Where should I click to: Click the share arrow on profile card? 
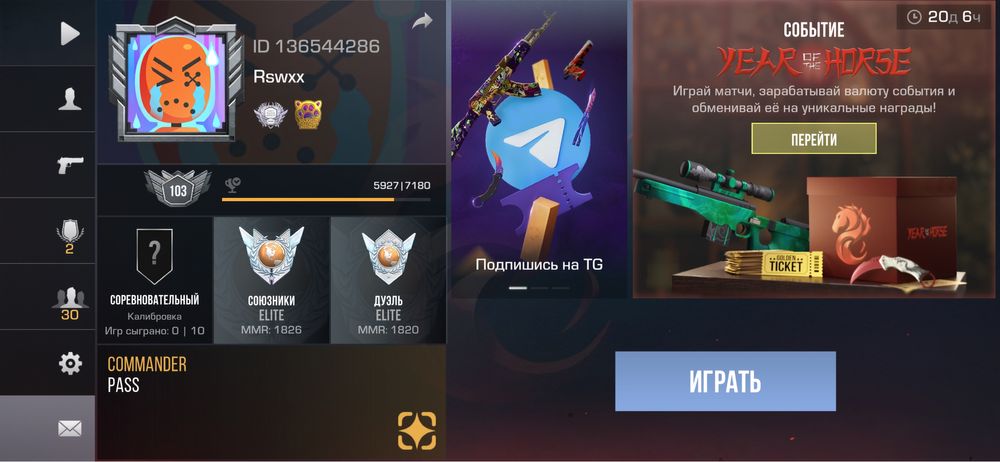[x=422, y=21]
